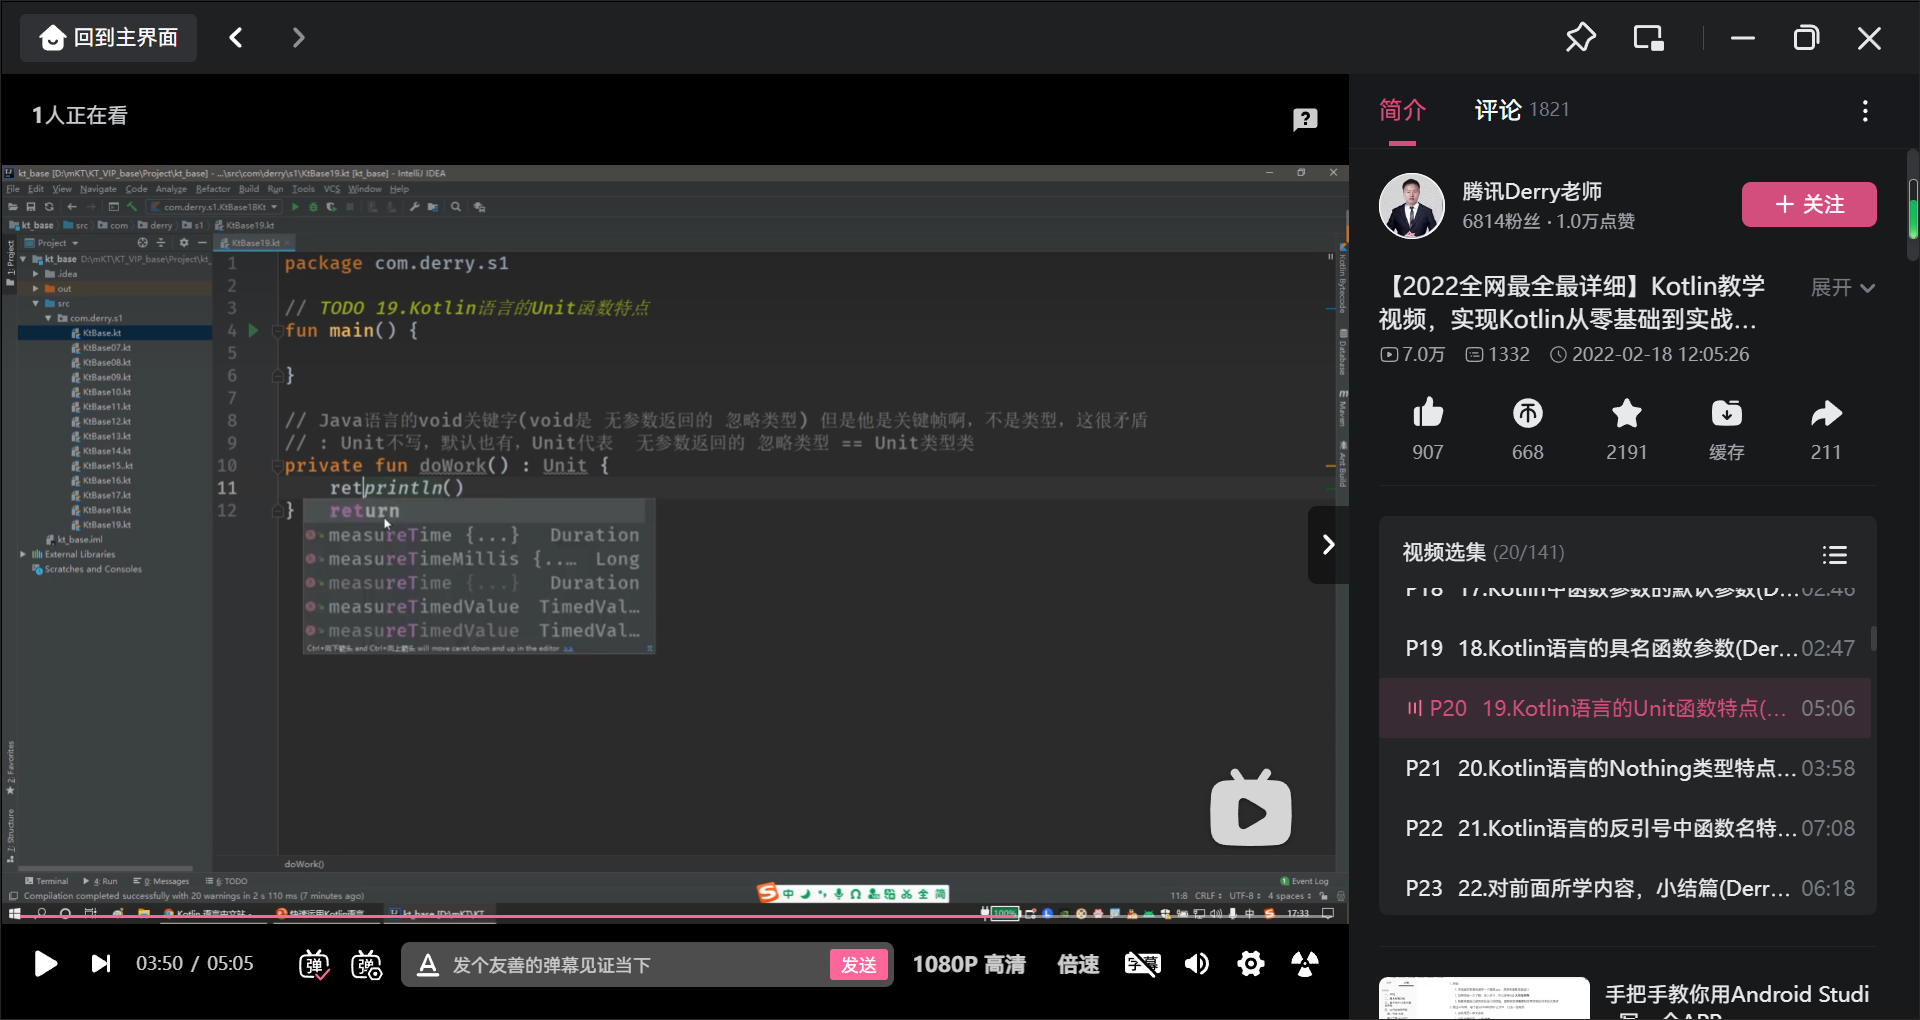The image size is (1920, 1020).
Task: Favorite the video with the star icon
Action: (1627, 413)
